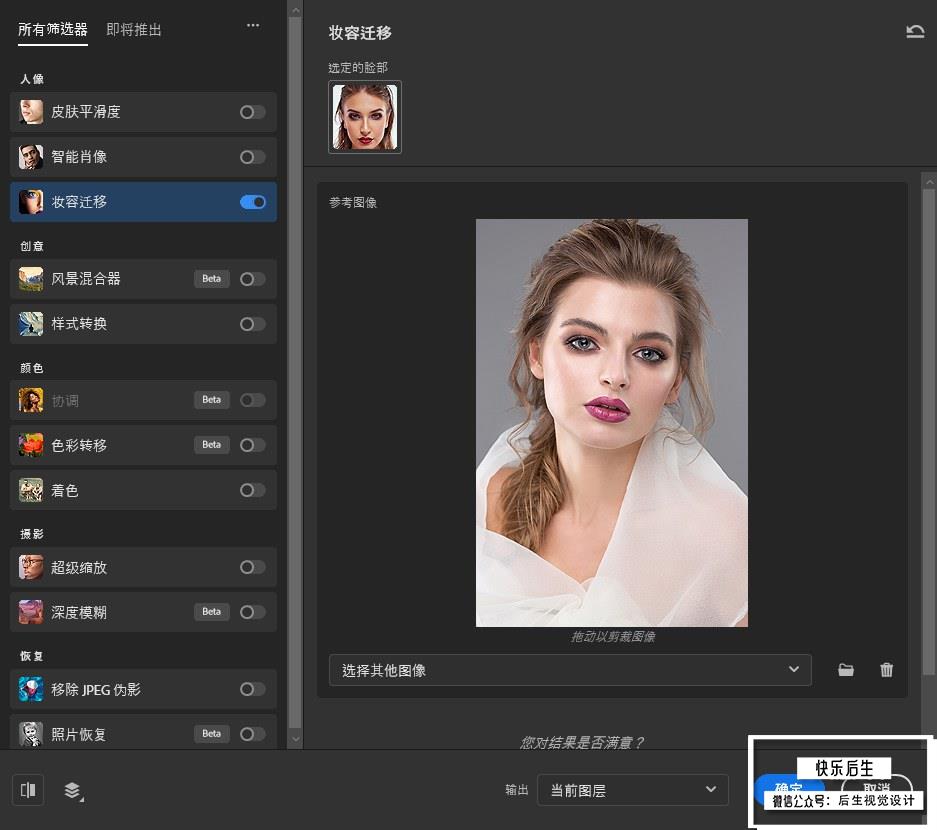This screenshot has width=937, height=830.
Task: Enable the 智能肖像 toggle
Action: [252, 157]
